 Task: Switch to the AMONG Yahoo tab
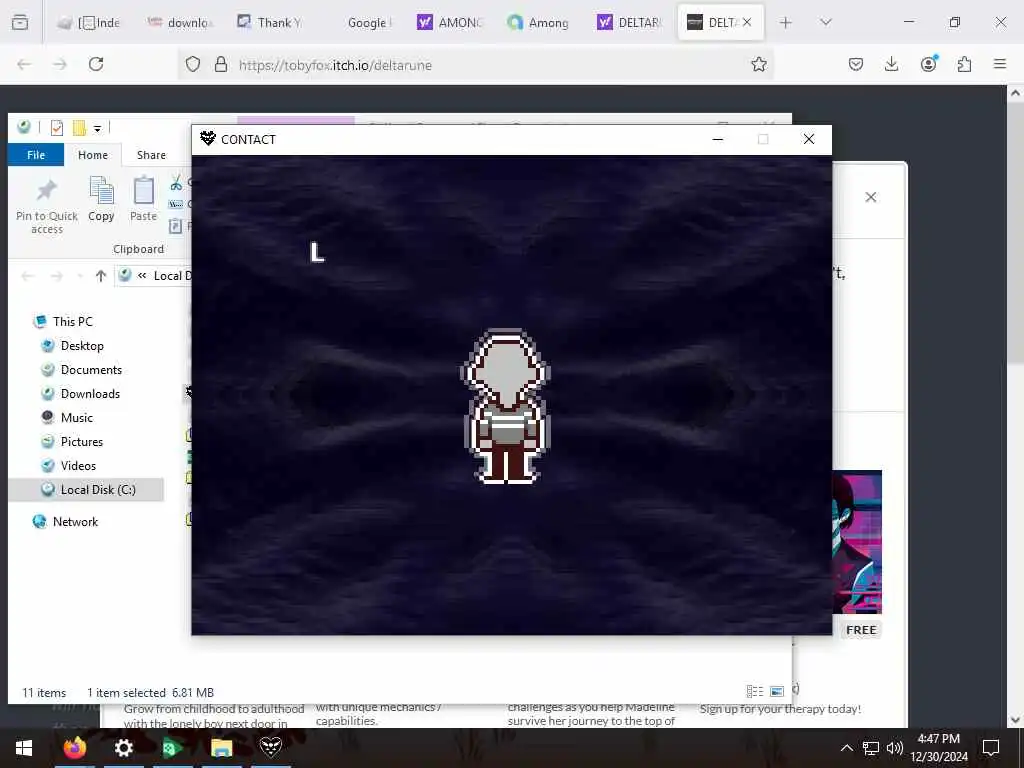(451, 23)
